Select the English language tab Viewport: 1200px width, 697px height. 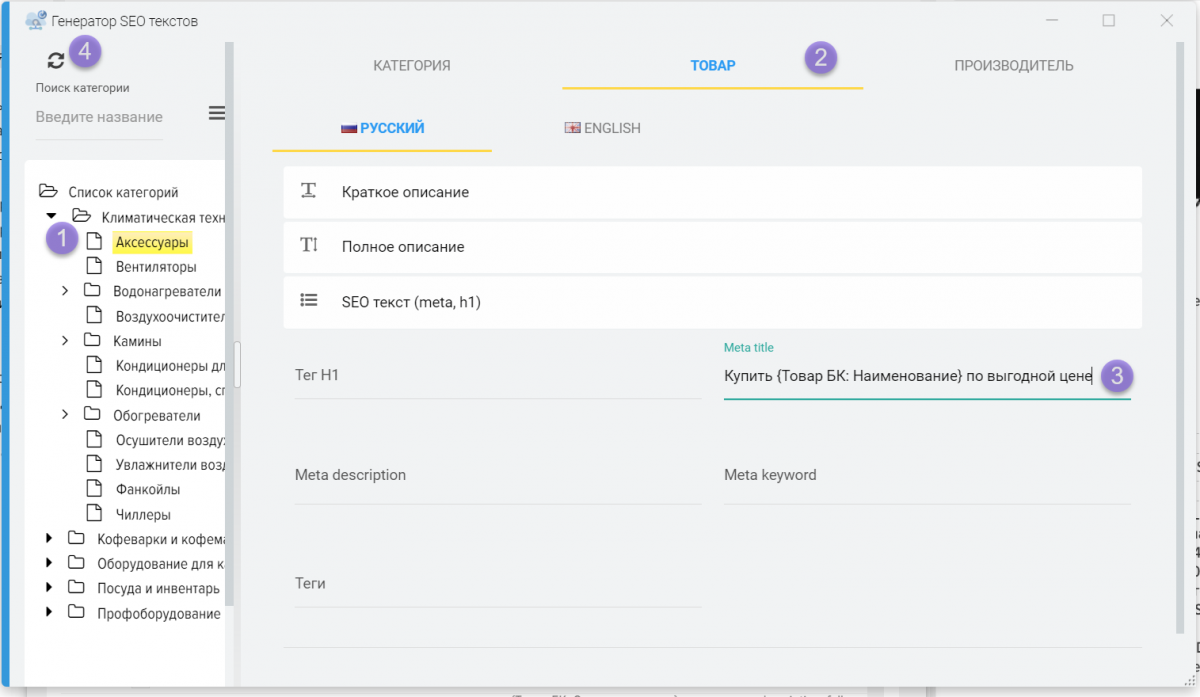pyautogui.click(x=603, y=128)
